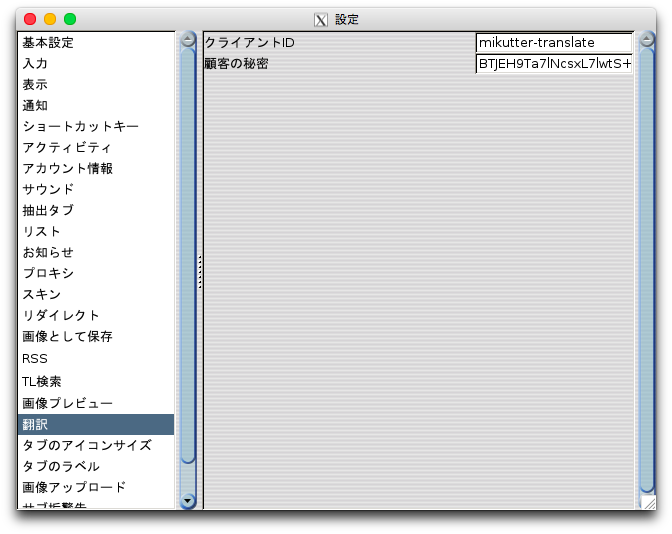Click the right pane scrollbar thumb

pyautogui.click(x=647, y=270)
